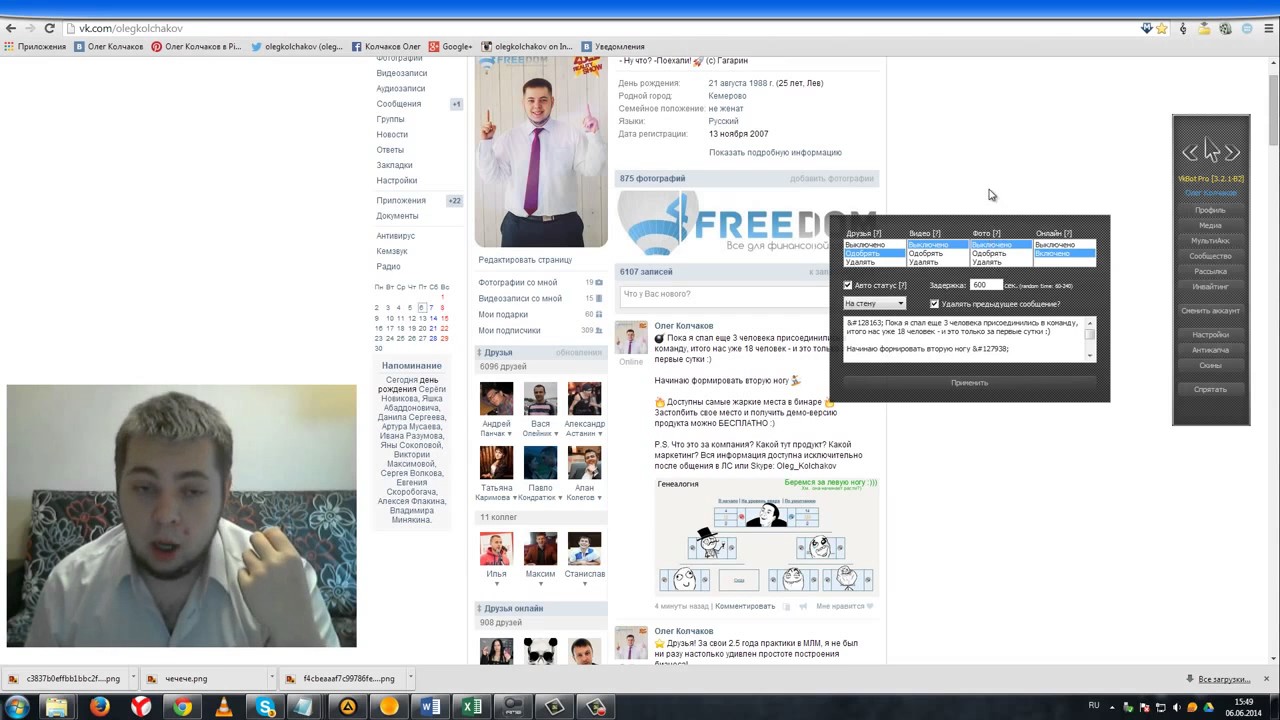Launch Firefox from the taskbar
This screenshot has width=1280, height=720.
[100, 707]
